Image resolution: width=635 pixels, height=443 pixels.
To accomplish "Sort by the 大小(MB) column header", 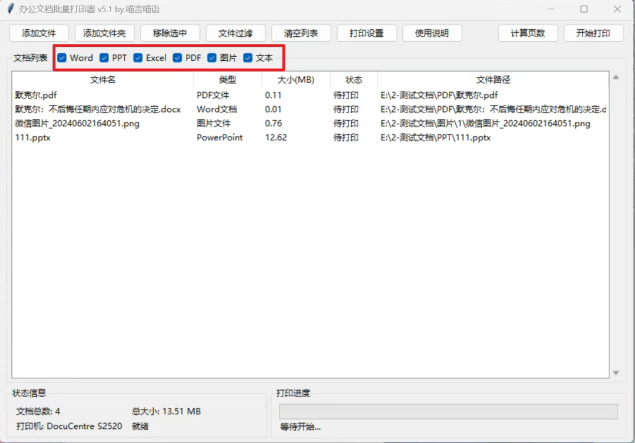I will tap(296, 80).
